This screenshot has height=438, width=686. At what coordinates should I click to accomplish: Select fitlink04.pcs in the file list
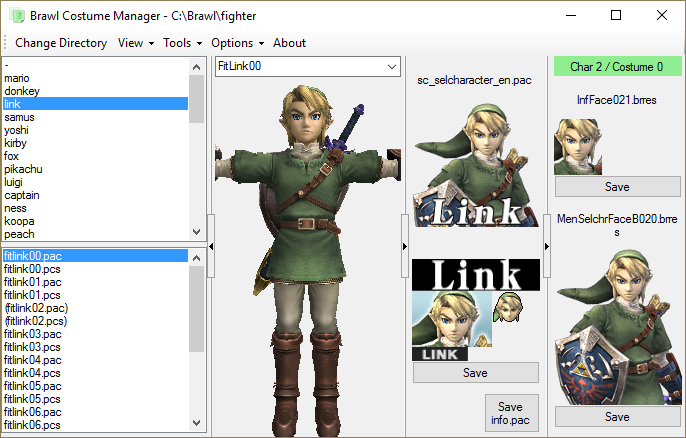pyautogui.click(x=95, y=373)
